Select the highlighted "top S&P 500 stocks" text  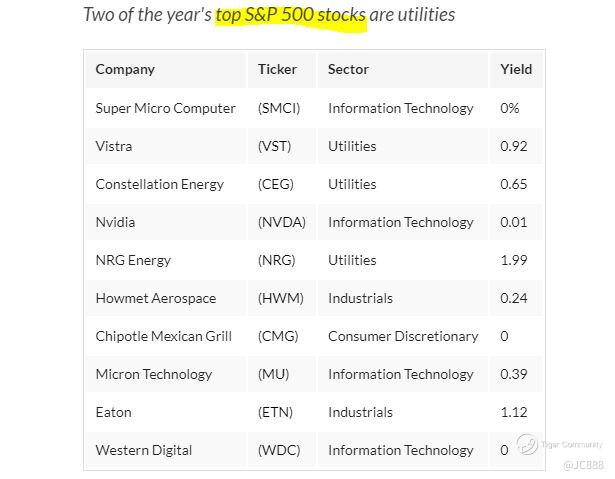point(290,15)
